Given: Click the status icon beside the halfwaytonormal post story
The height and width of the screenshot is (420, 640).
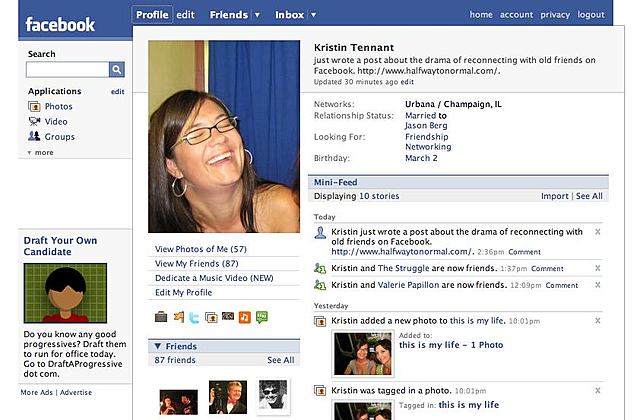Looking at the screenshot, I should point(320,233).
